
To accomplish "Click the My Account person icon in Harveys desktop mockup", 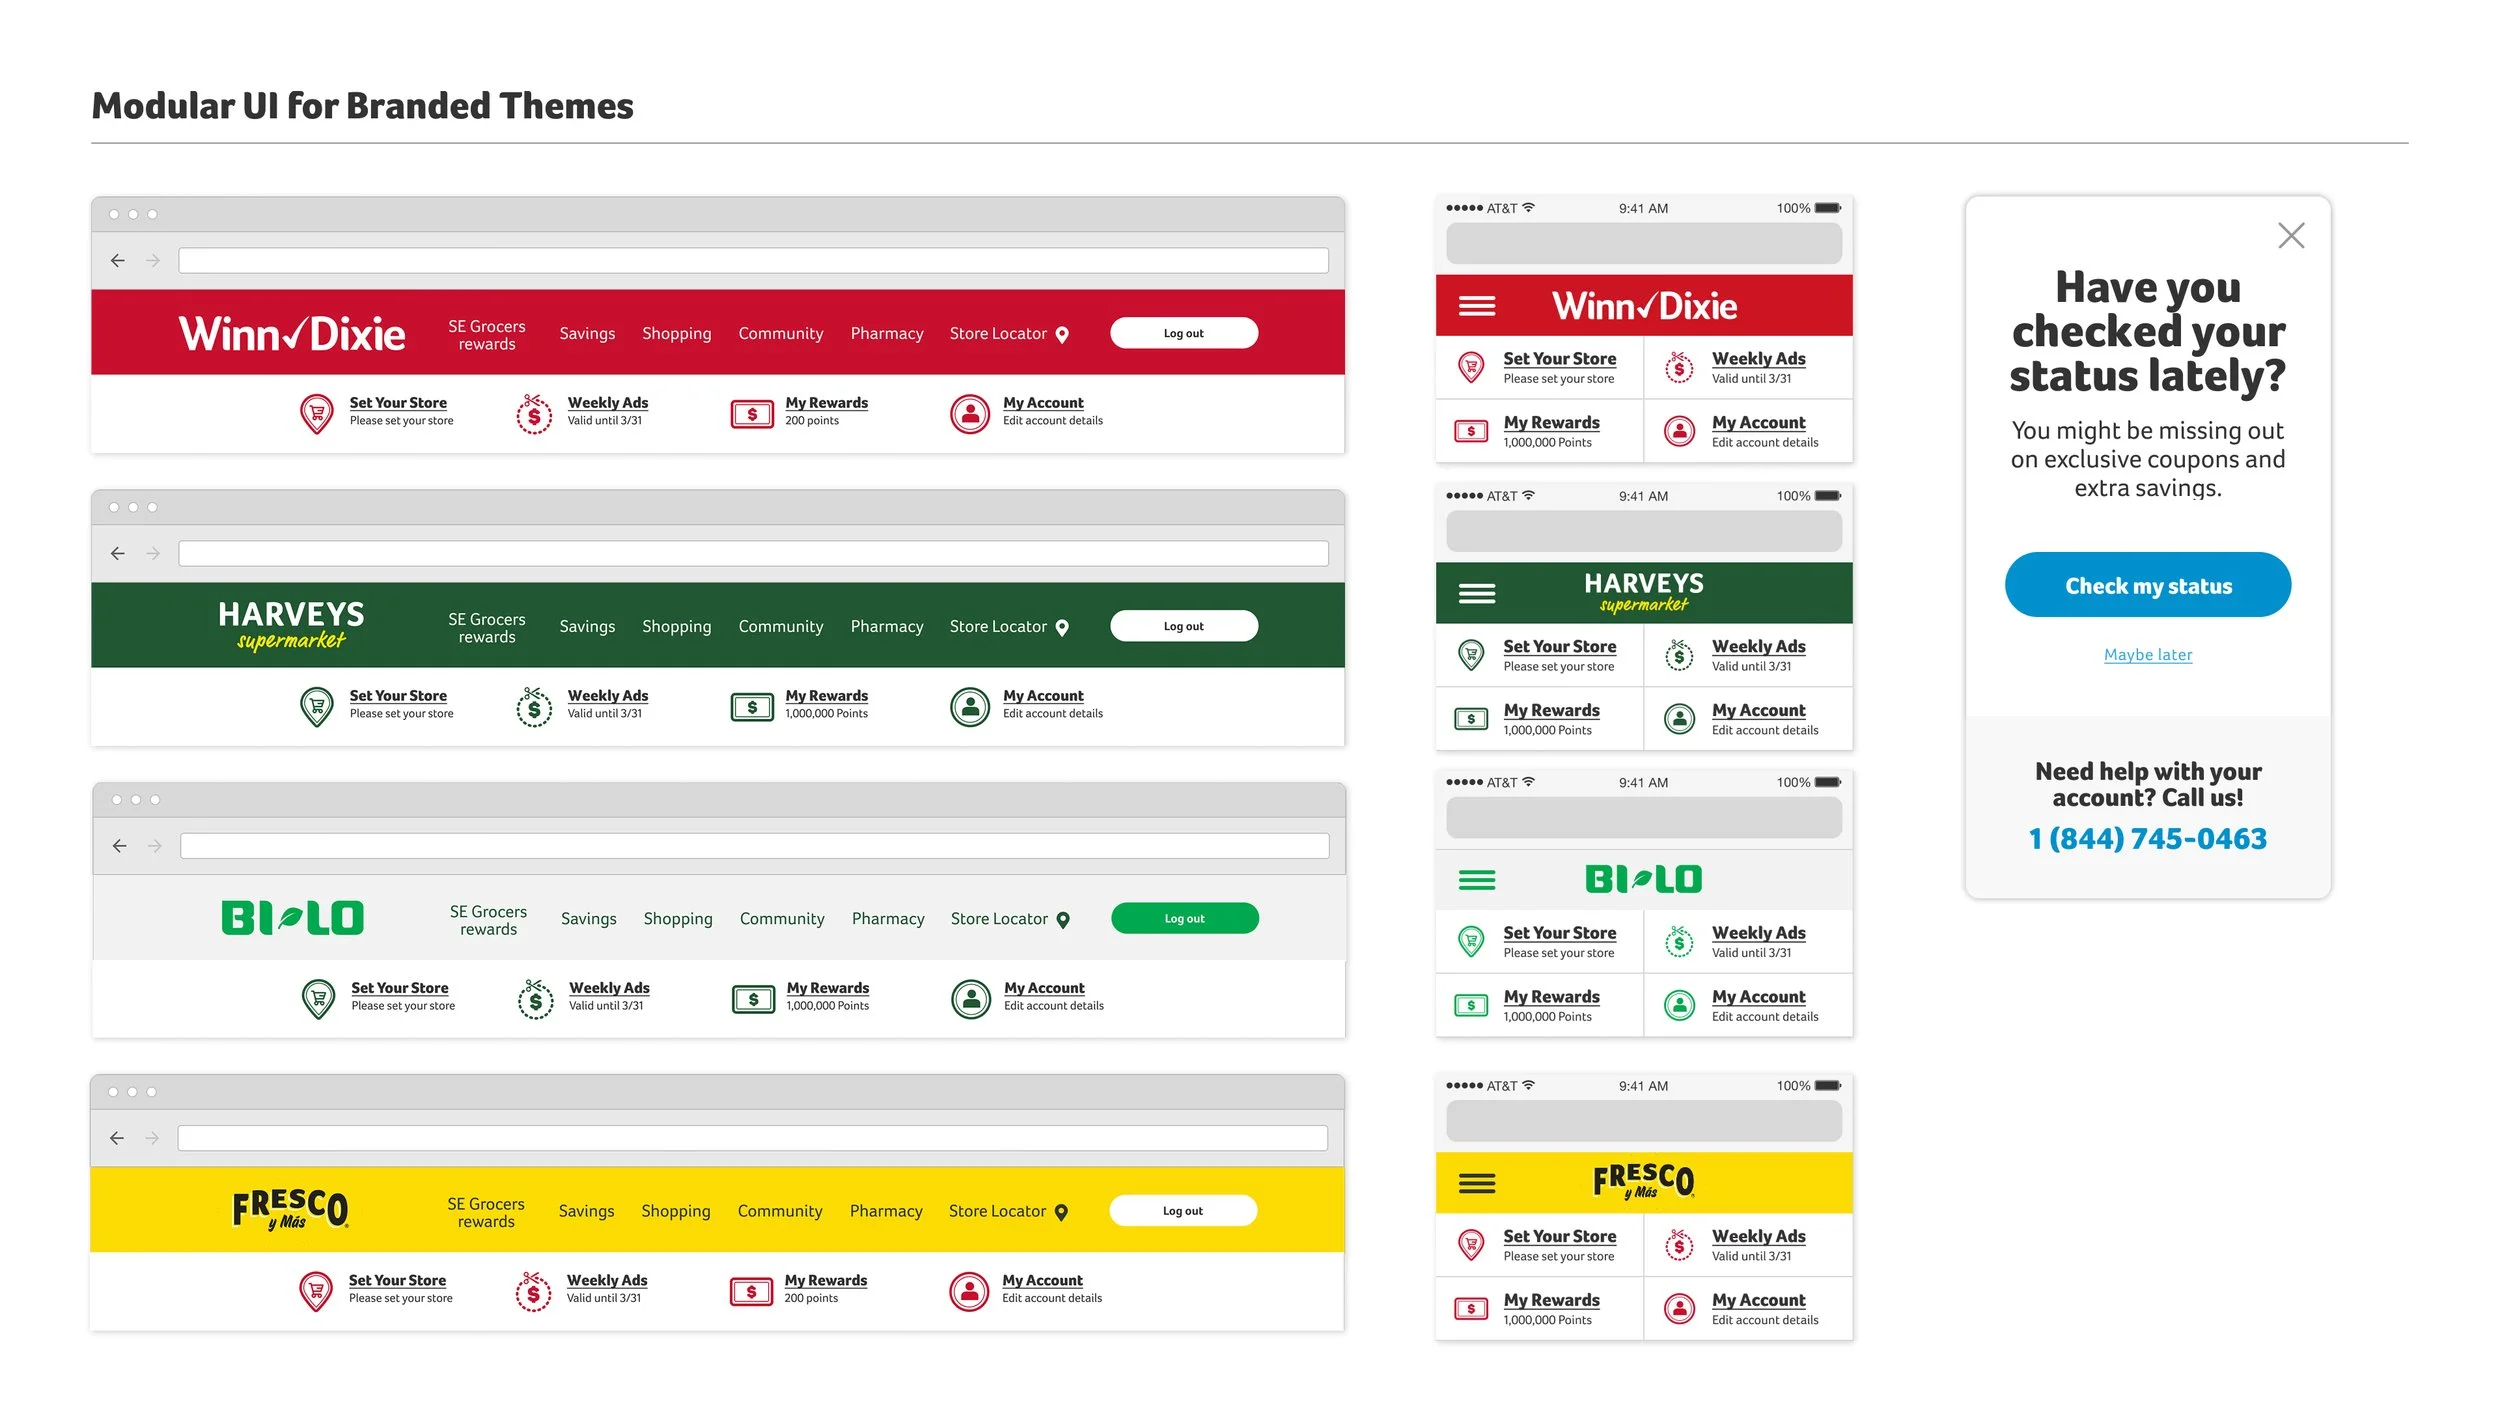I will pos(970,707).
